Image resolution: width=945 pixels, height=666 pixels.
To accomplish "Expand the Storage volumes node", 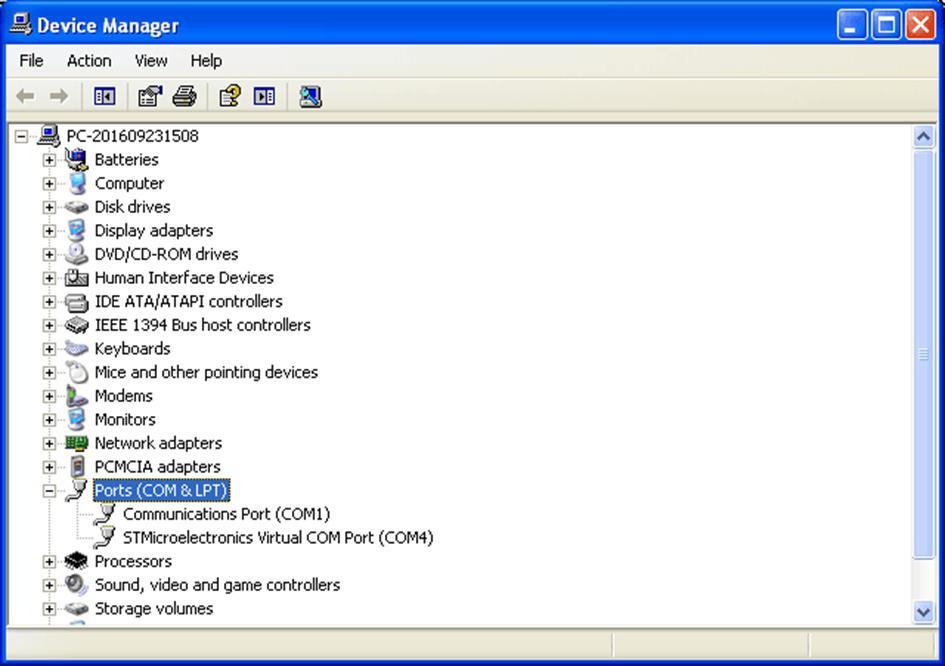I will tap(49, 609).
